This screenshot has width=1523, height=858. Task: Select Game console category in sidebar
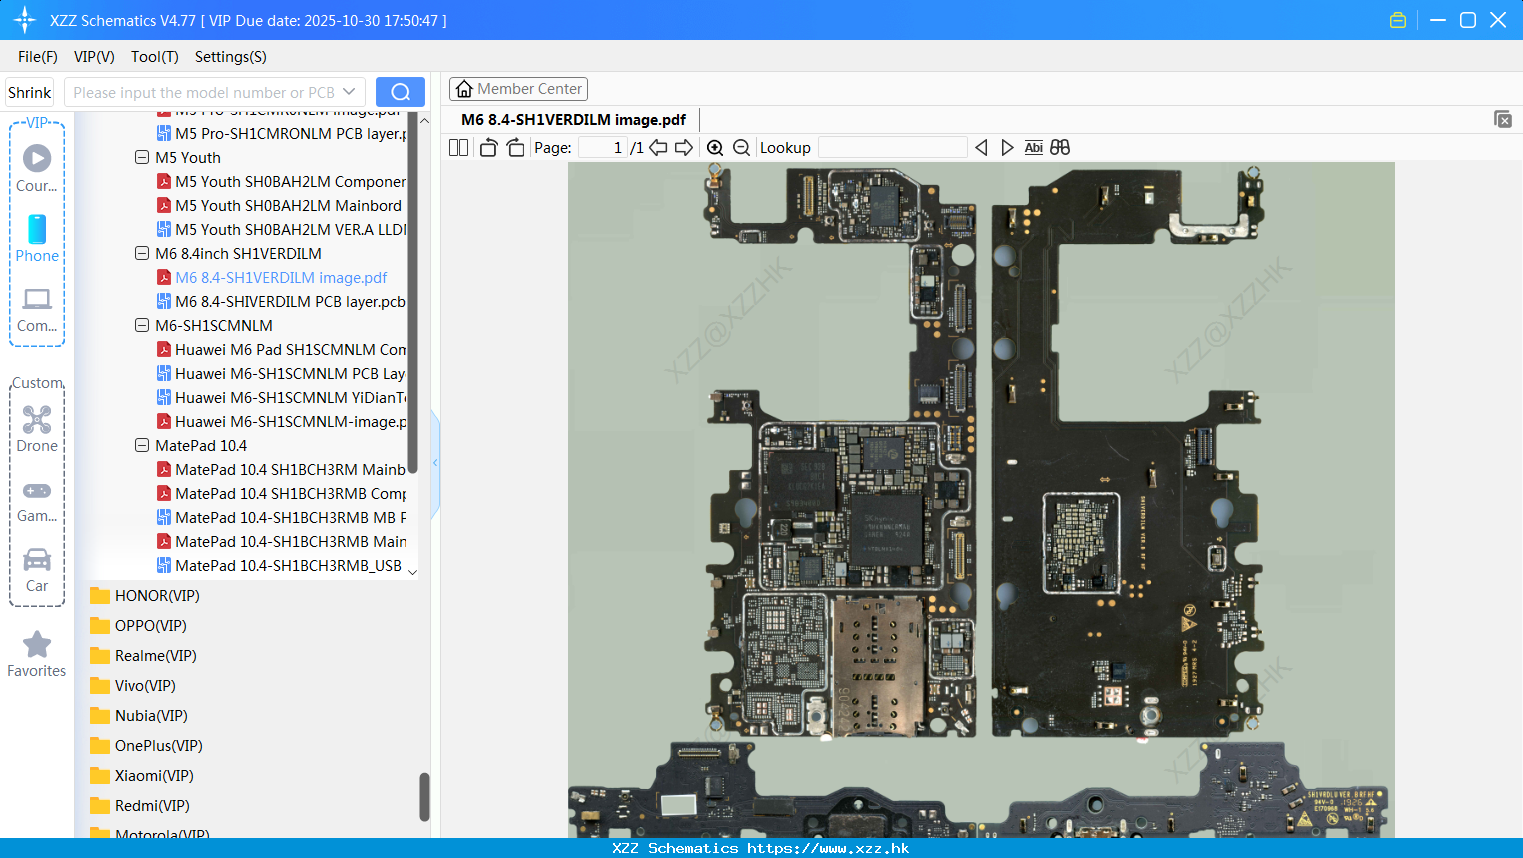tap(37, 500)
